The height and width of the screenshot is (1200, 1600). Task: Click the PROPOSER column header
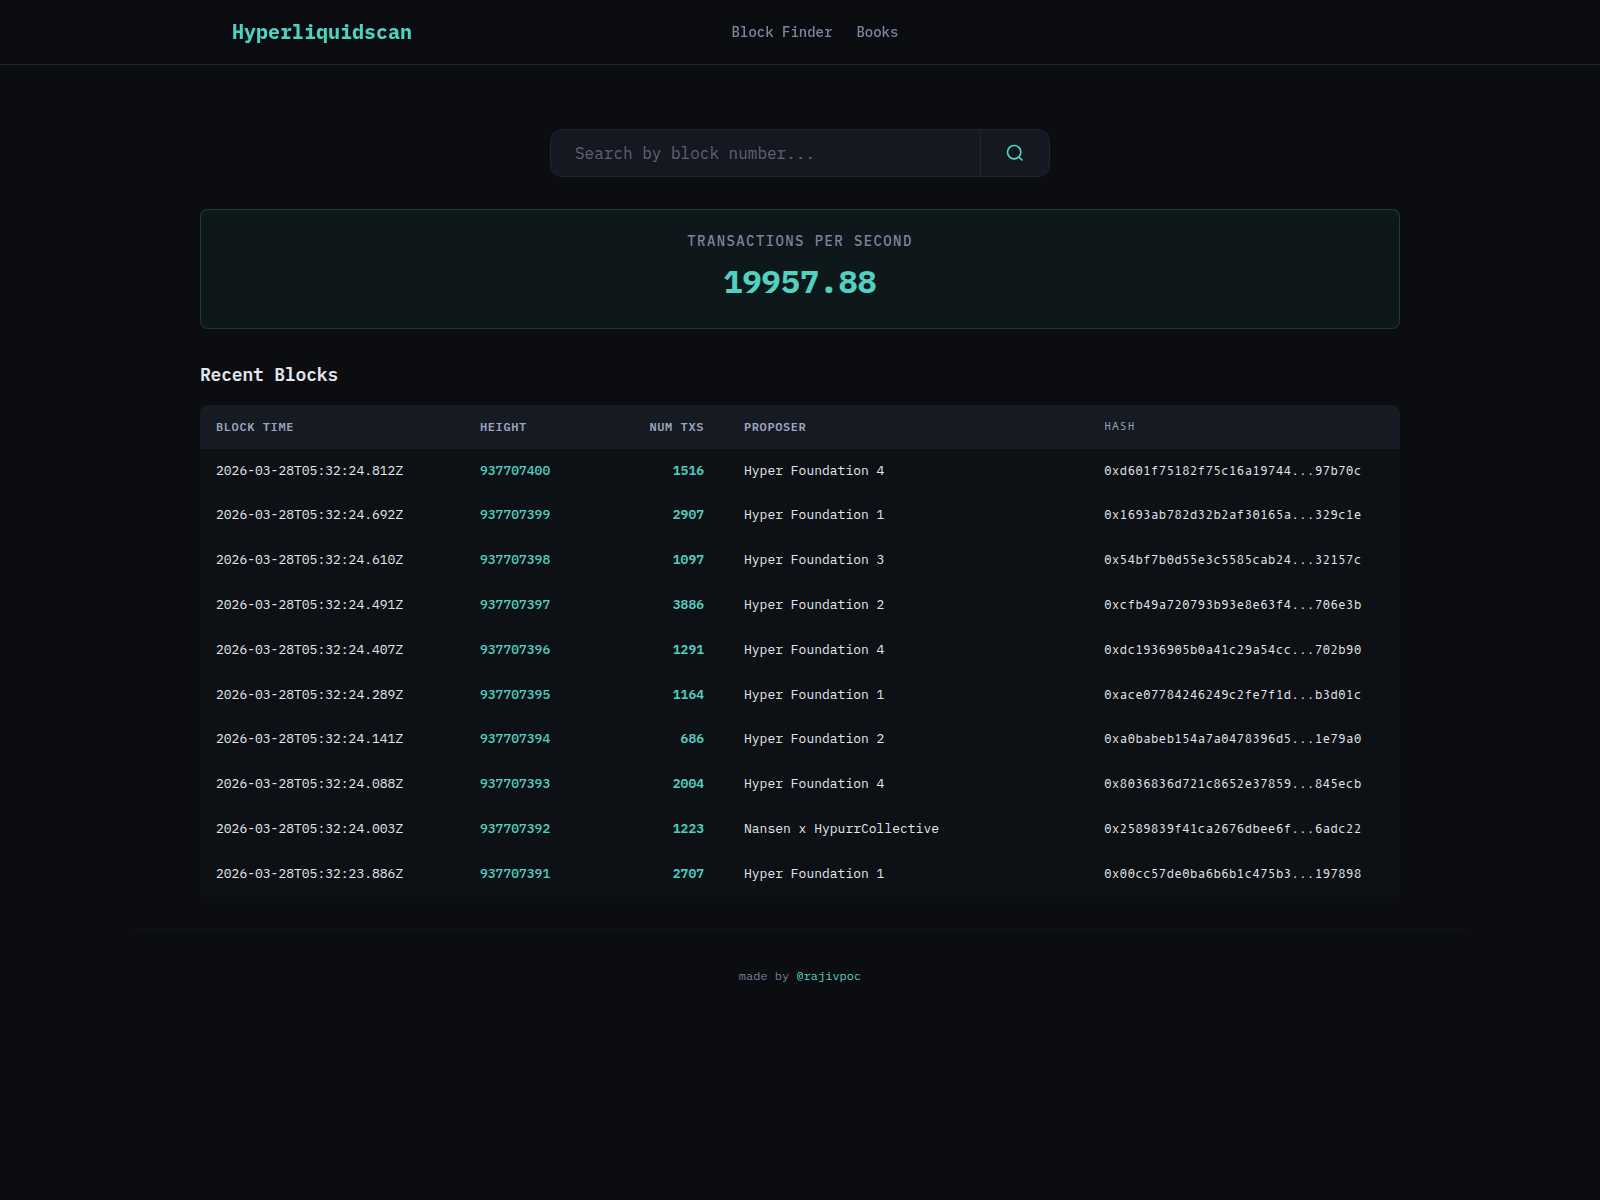point(775,427)
